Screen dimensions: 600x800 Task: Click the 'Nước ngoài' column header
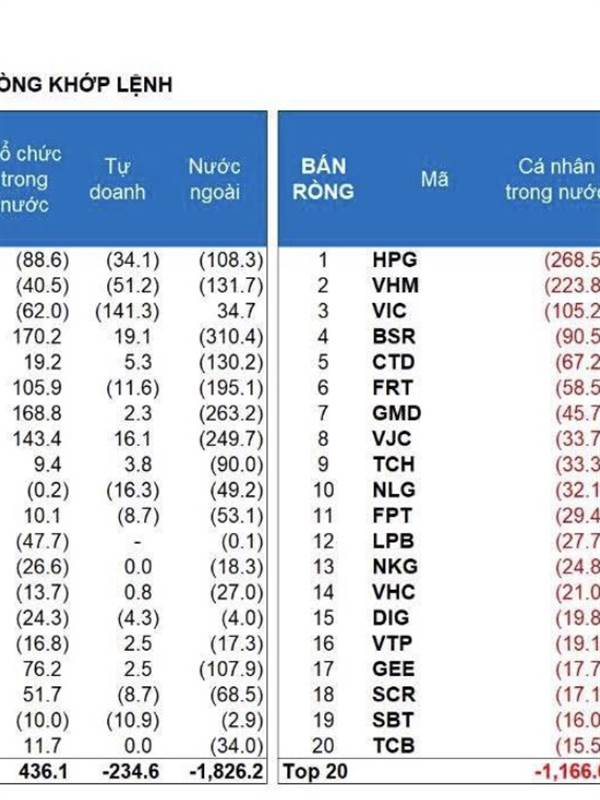pos(214,180)
